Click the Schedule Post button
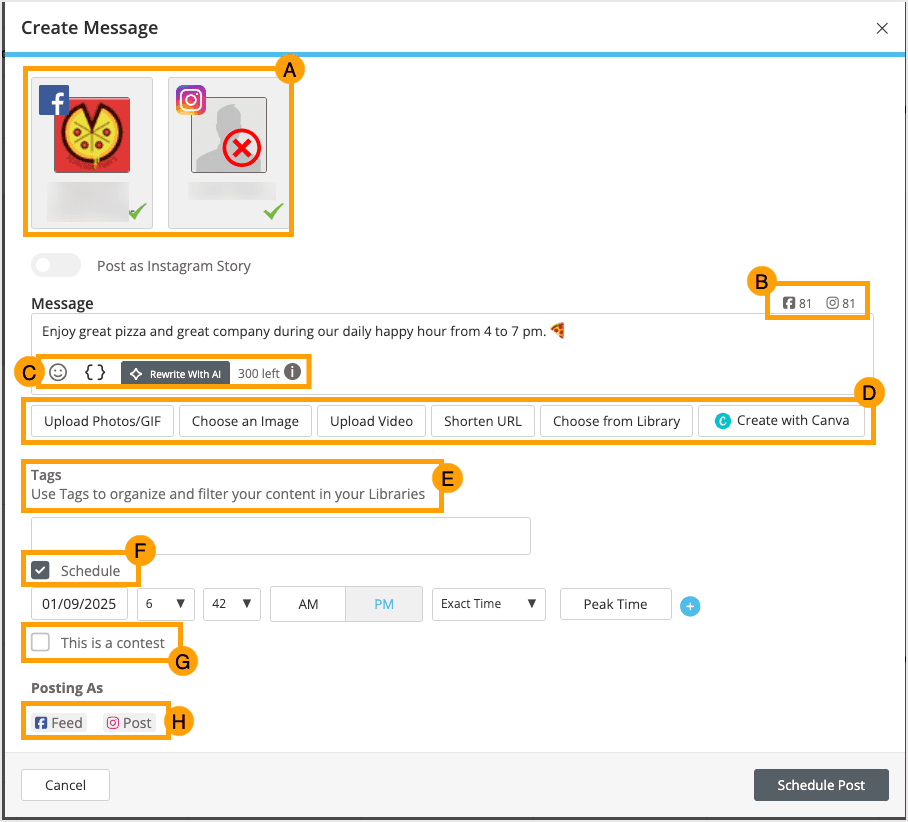Image resolution: width=908 pixels, height=822 pixels. point(821,785)
